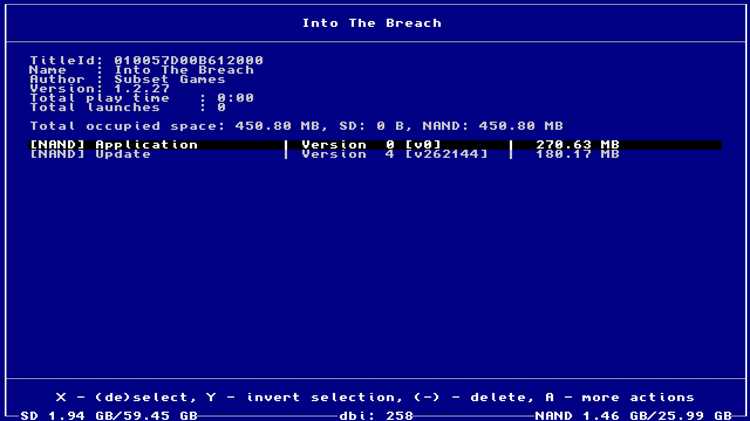This screenshot has height=421, width=750.
Task: Click the Author Subset Games line
Action: [x=128, y=79]
